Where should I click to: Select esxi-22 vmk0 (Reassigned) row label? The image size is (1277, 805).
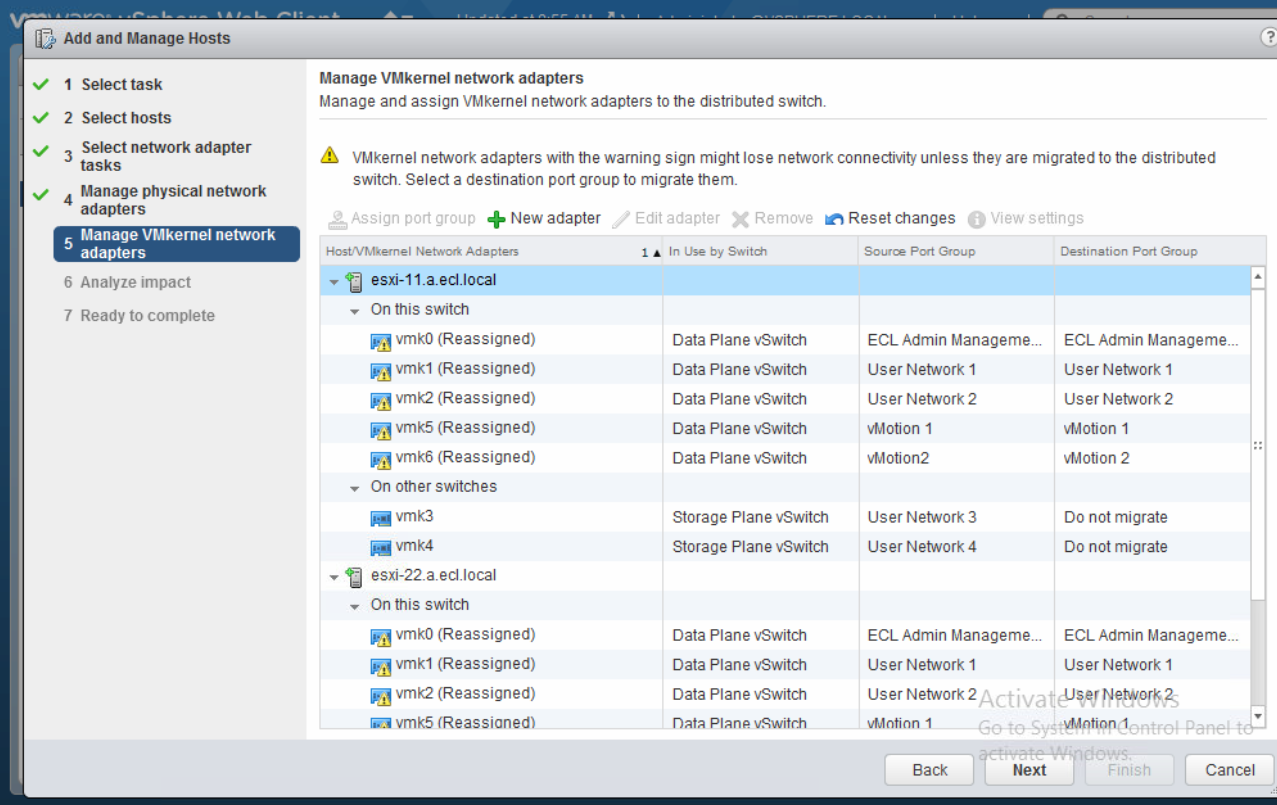point(465,634)
